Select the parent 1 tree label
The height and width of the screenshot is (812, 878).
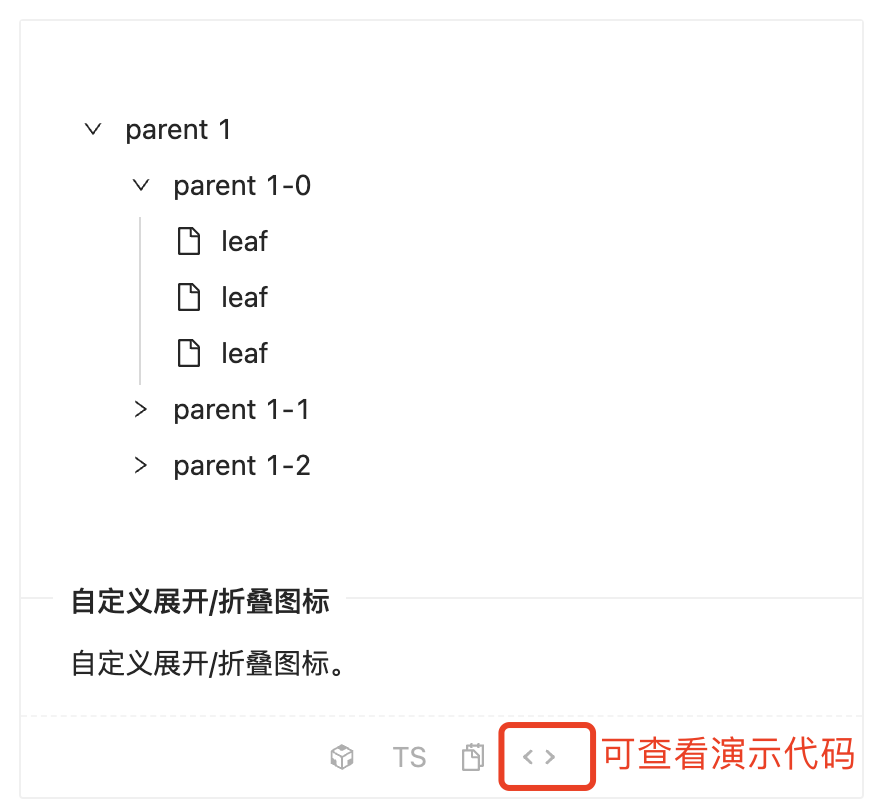[x=178, y=130]
